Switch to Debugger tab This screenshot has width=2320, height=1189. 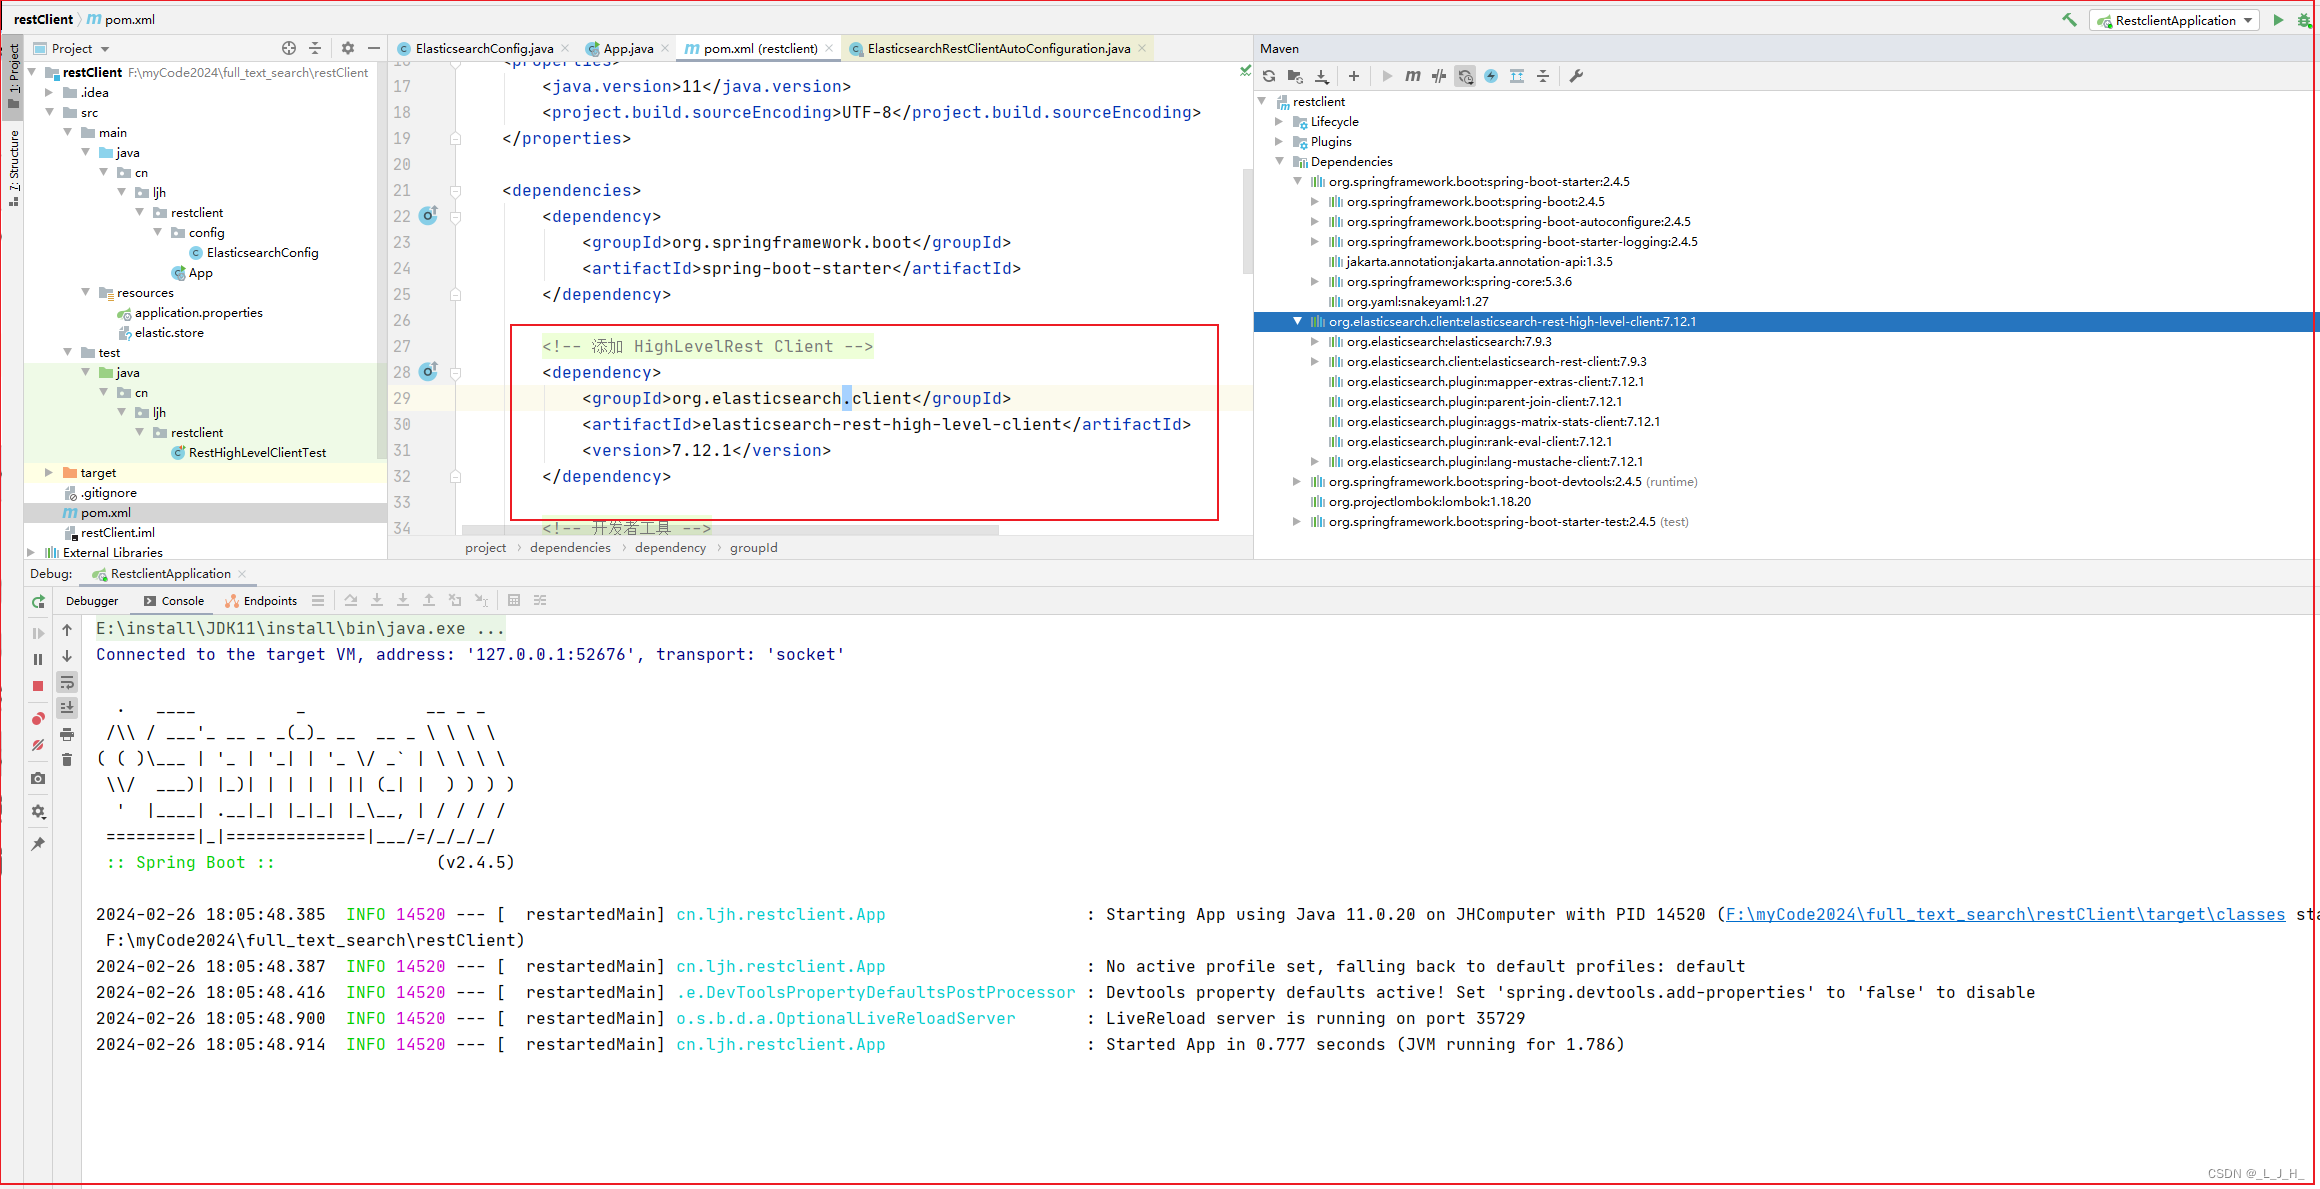pos(92,601)
